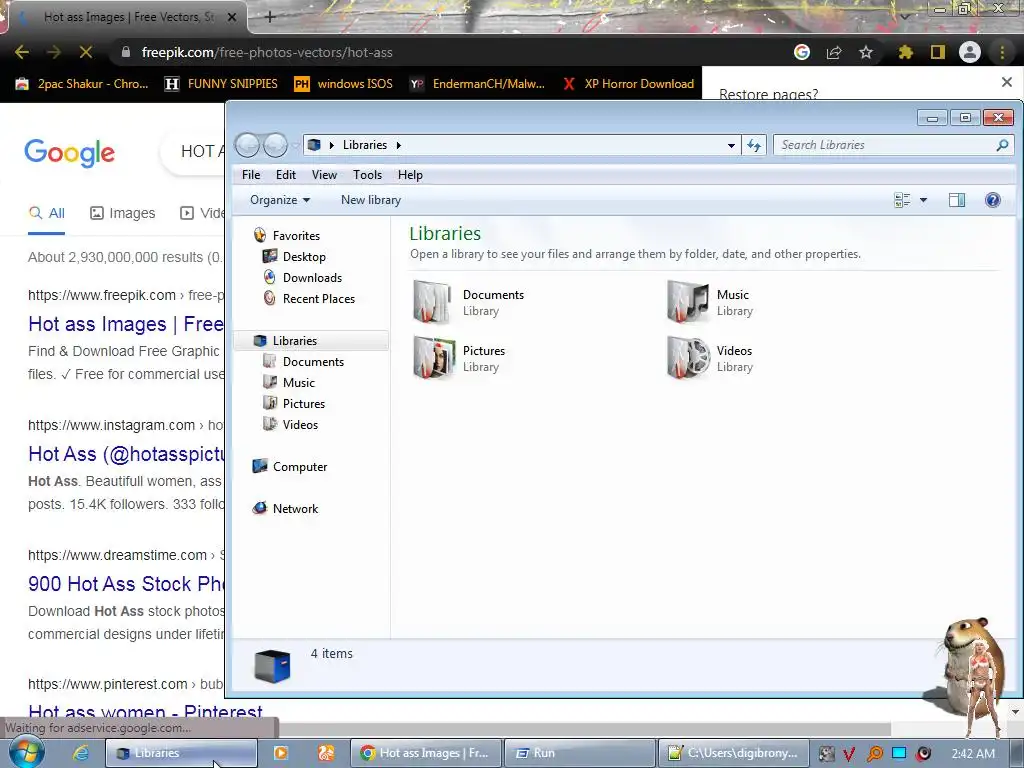This screenshot has width=1024, height=768.
Task: Open the Help menu in Explorer
Action: click(x=410, y=174)
